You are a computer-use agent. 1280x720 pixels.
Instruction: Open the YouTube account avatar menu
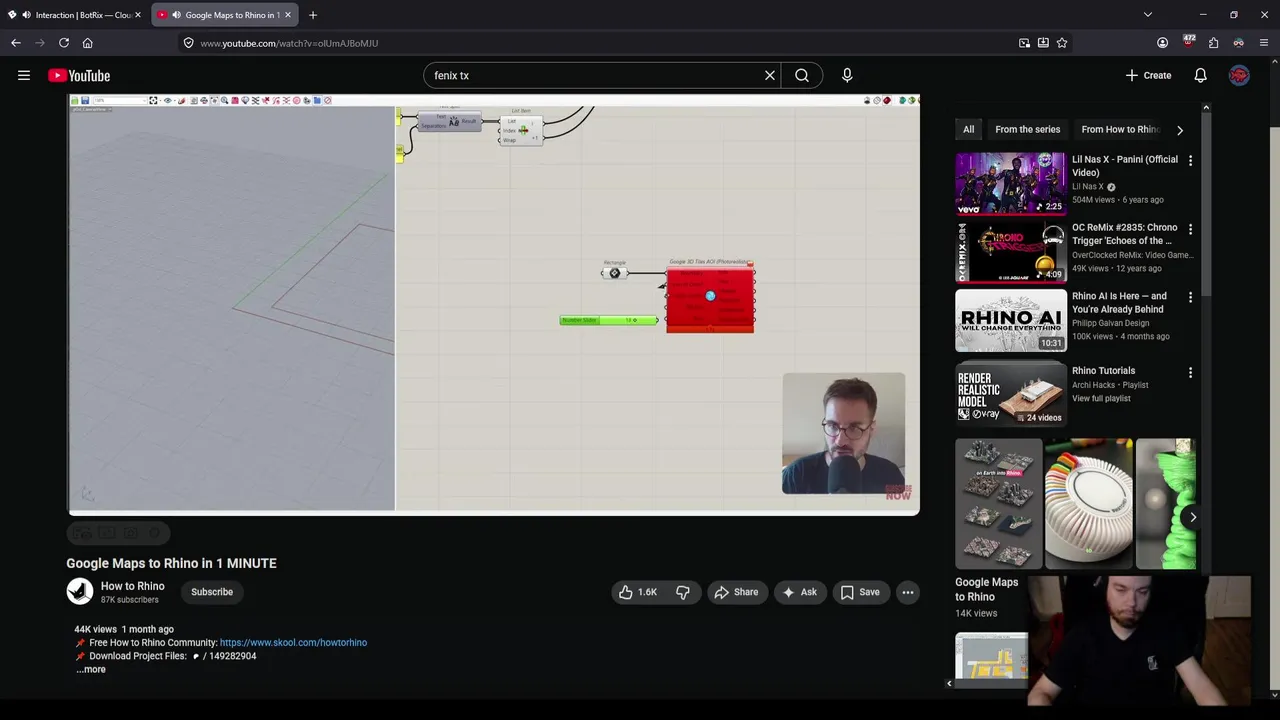point(1239,75)
